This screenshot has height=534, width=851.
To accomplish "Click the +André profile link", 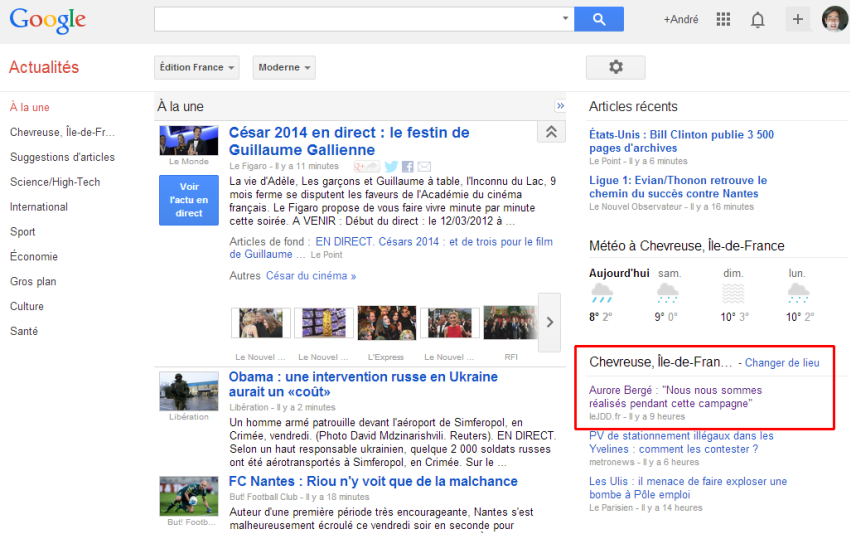I will [681, 20].
